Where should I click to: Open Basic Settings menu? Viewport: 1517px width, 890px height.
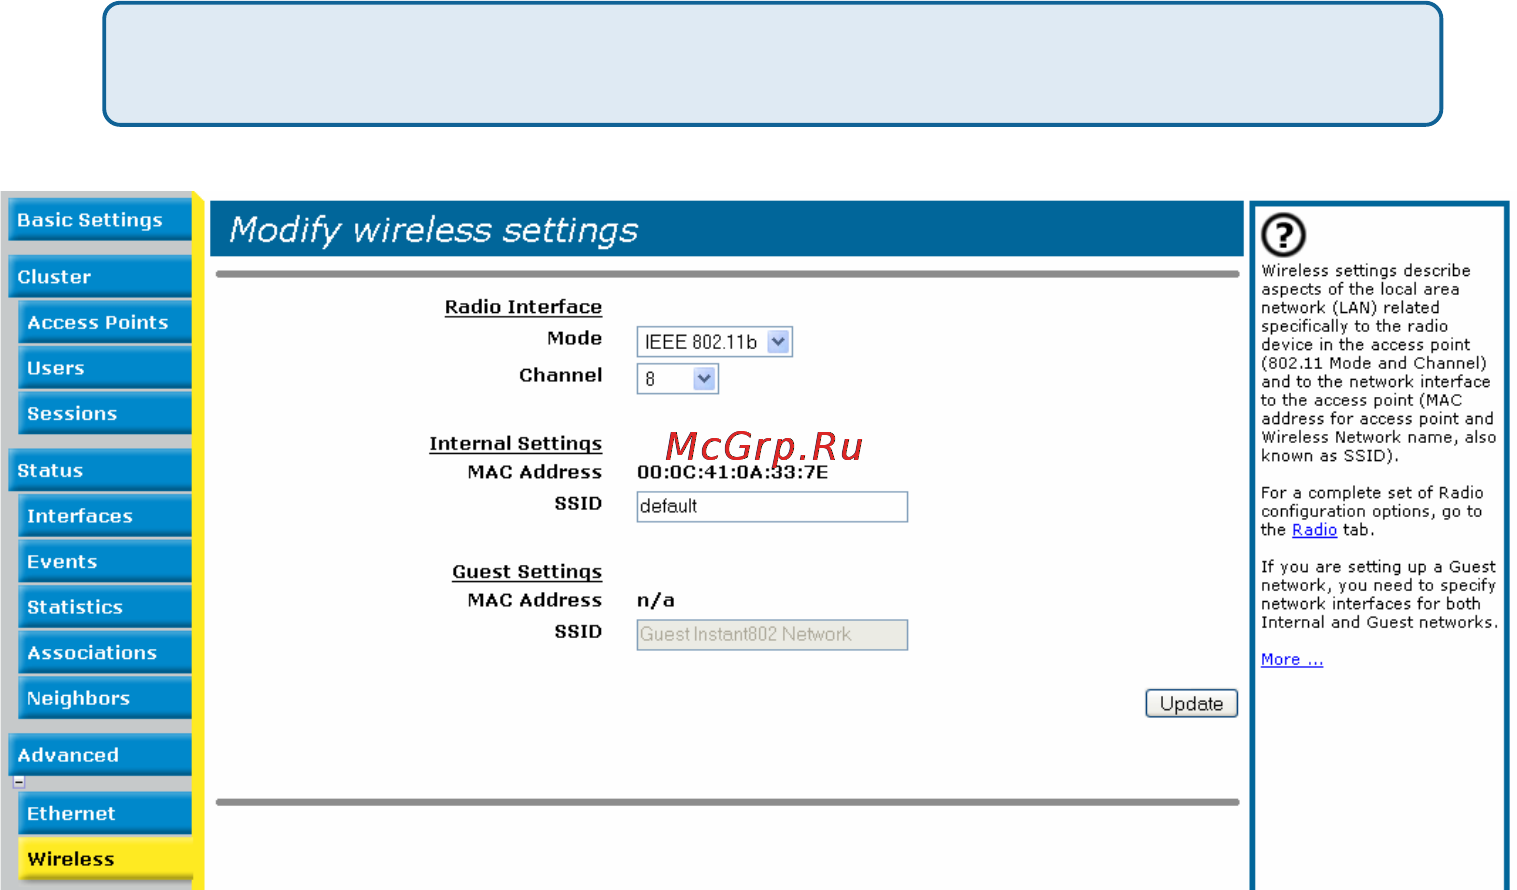pos(100,220)
